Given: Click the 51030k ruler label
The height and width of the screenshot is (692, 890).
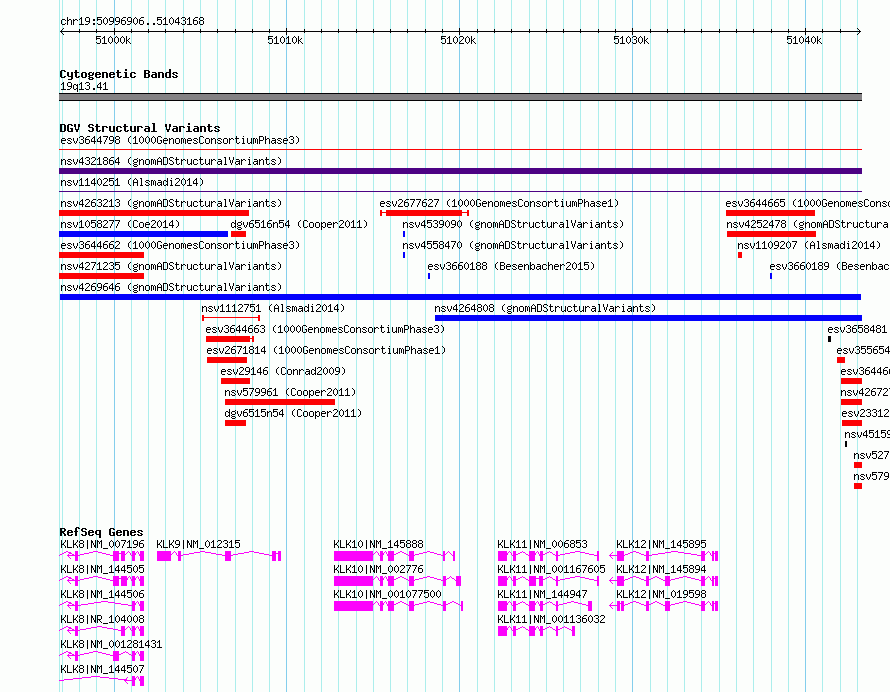Looking at the screenshot, I should (x=631, y=40).
